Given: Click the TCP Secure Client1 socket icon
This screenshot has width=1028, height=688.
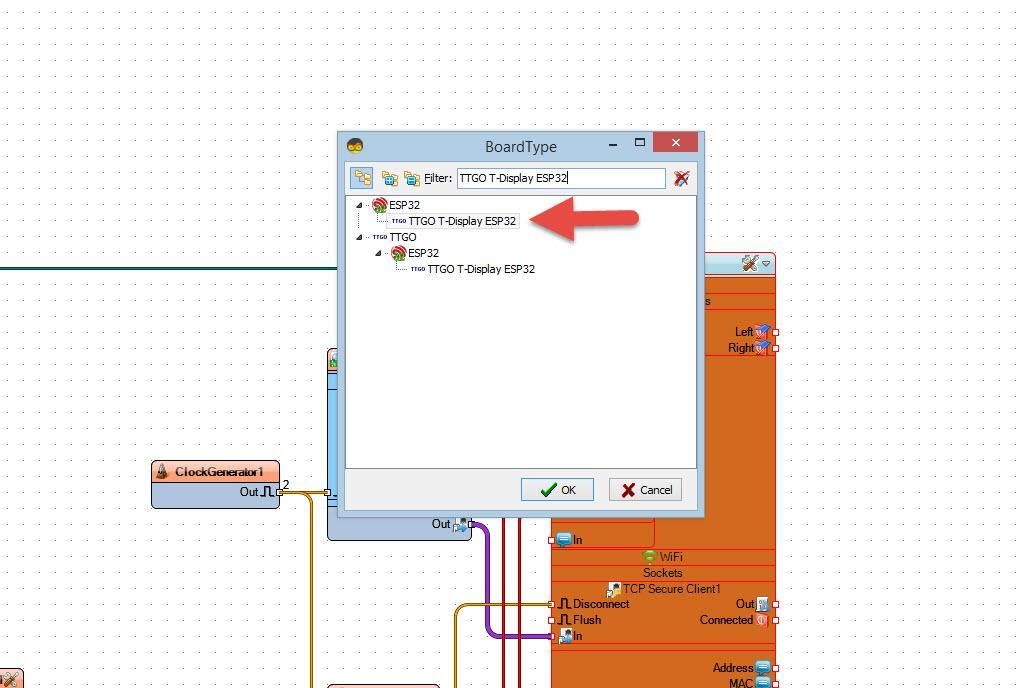Looking at the screenshot, I should [x=613, y=589].
